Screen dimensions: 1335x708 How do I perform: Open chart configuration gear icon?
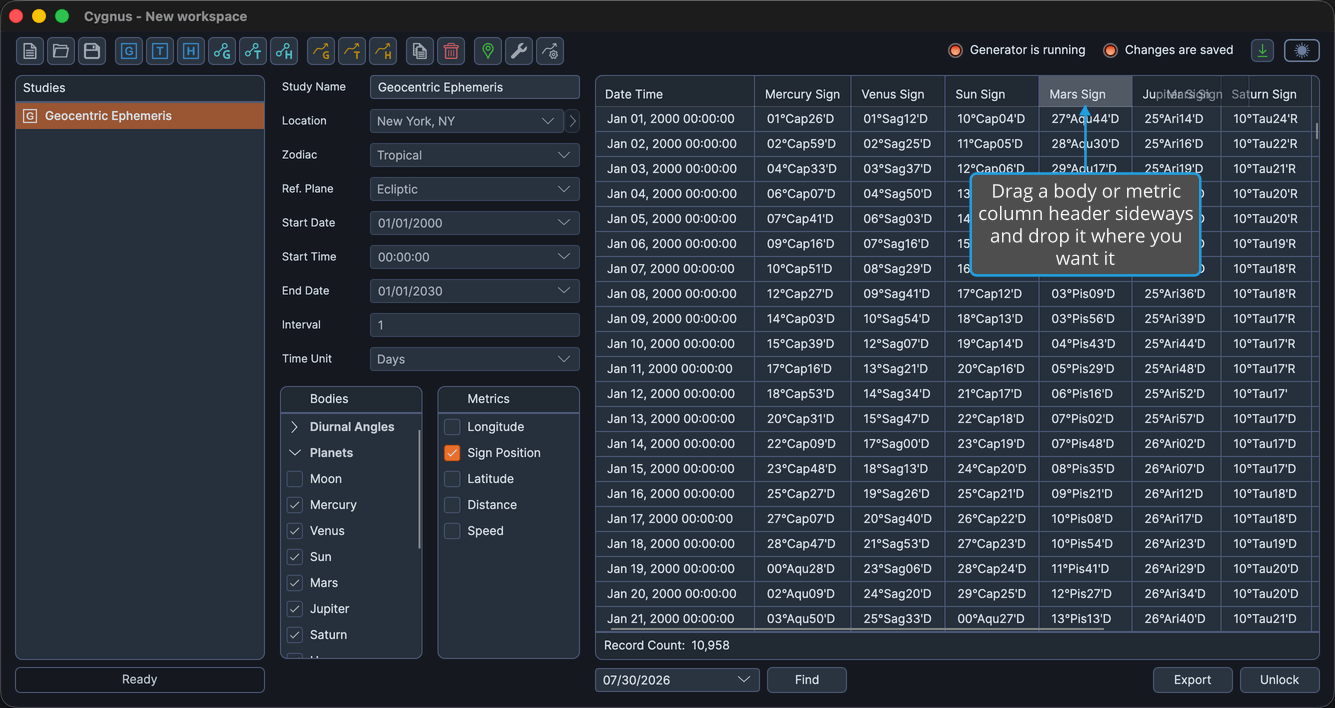point(550,51)
